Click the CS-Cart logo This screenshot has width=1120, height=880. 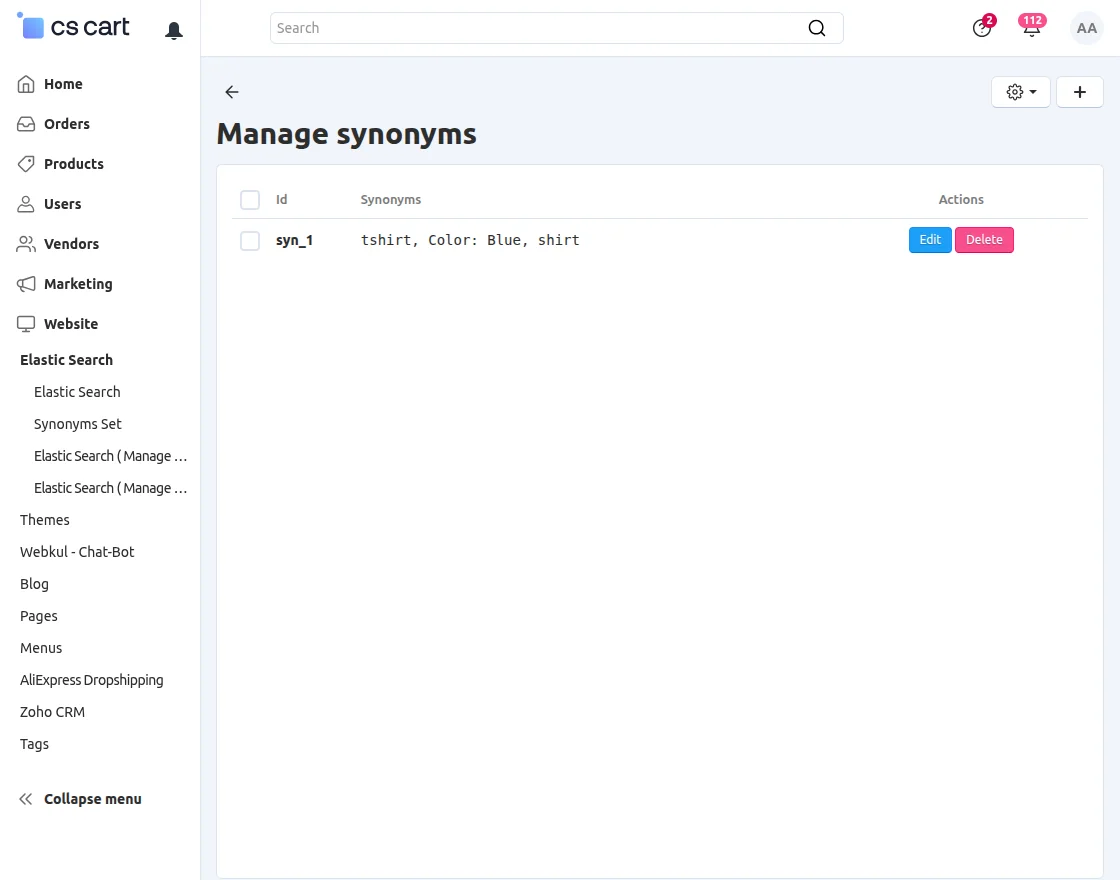[73, 26]
